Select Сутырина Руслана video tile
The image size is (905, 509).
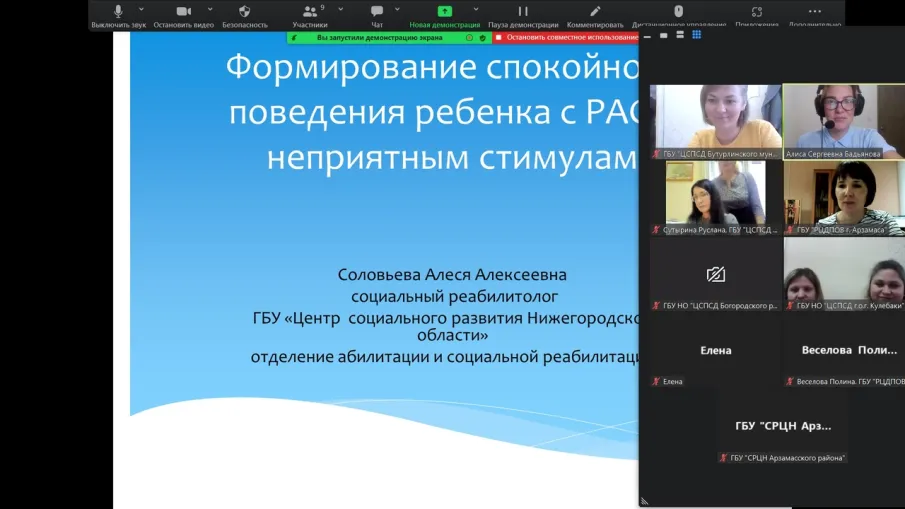[716, 198]
